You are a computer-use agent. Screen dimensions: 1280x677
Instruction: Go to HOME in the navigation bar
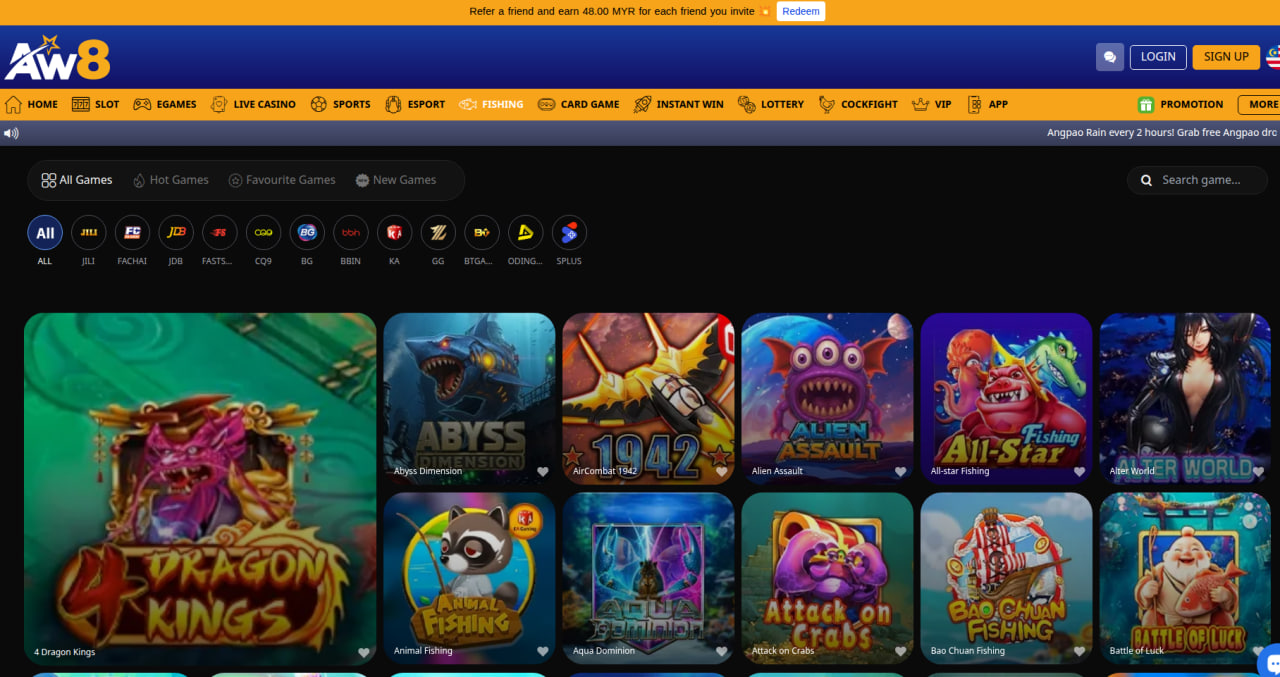click(31, 104)
